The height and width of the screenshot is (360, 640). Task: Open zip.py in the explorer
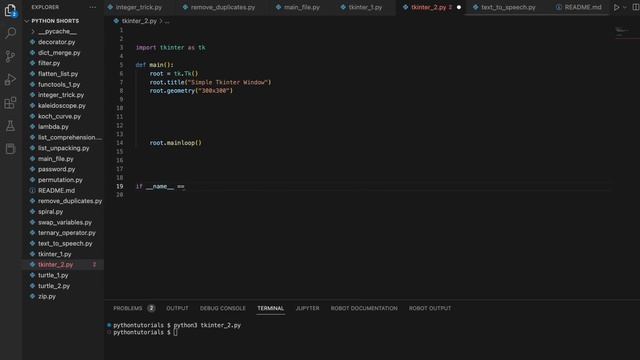tap(47, 297)
